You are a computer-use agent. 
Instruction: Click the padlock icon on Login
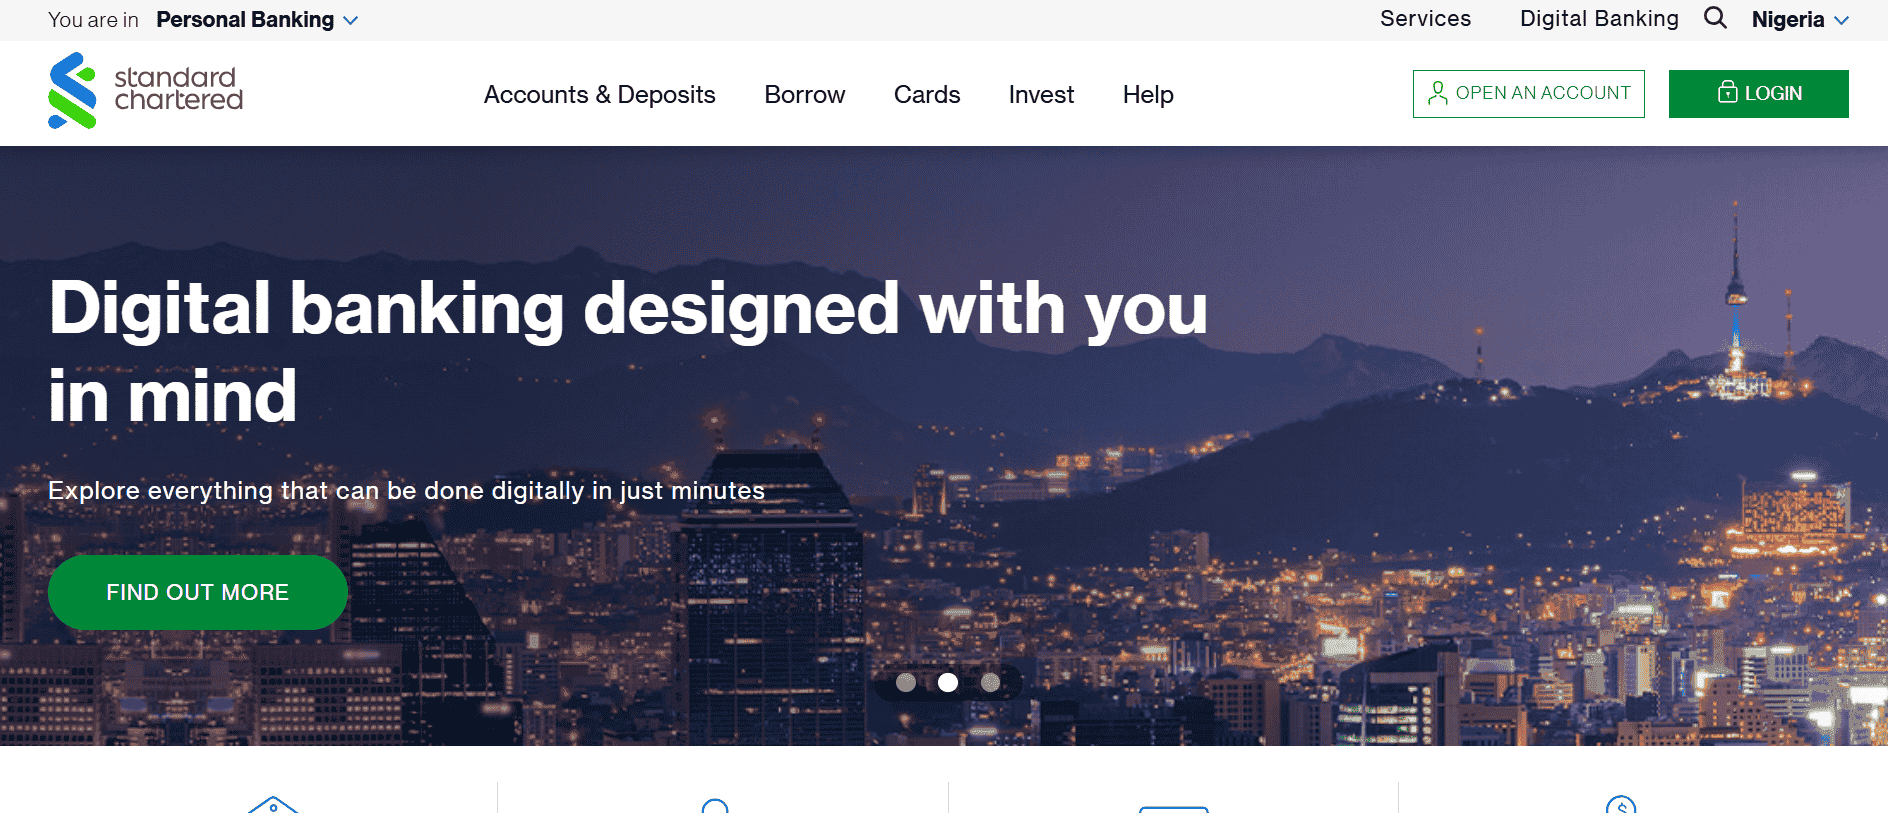1727,92
